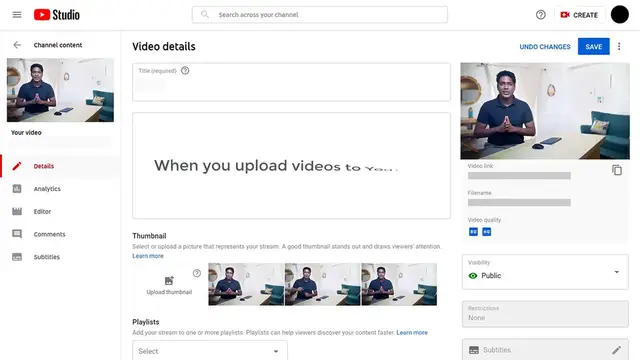The width and height of the screenshot is (640, 360).
Task: Select the Editor menu item
Action: coord(60,211)
